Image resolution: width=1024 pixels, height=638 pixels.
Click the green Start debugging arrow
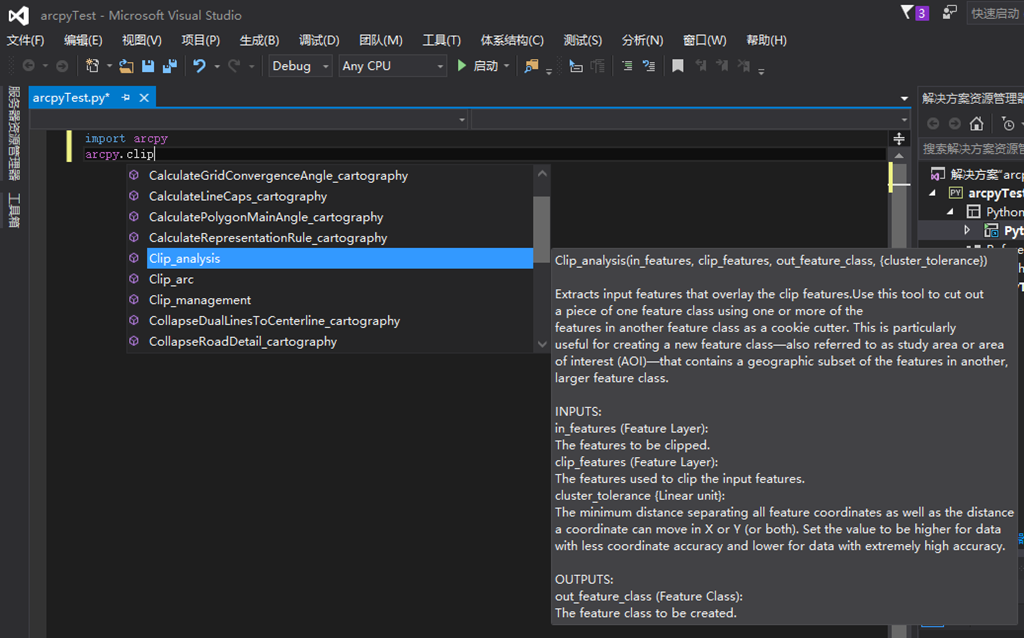click(x=462, y=65)
